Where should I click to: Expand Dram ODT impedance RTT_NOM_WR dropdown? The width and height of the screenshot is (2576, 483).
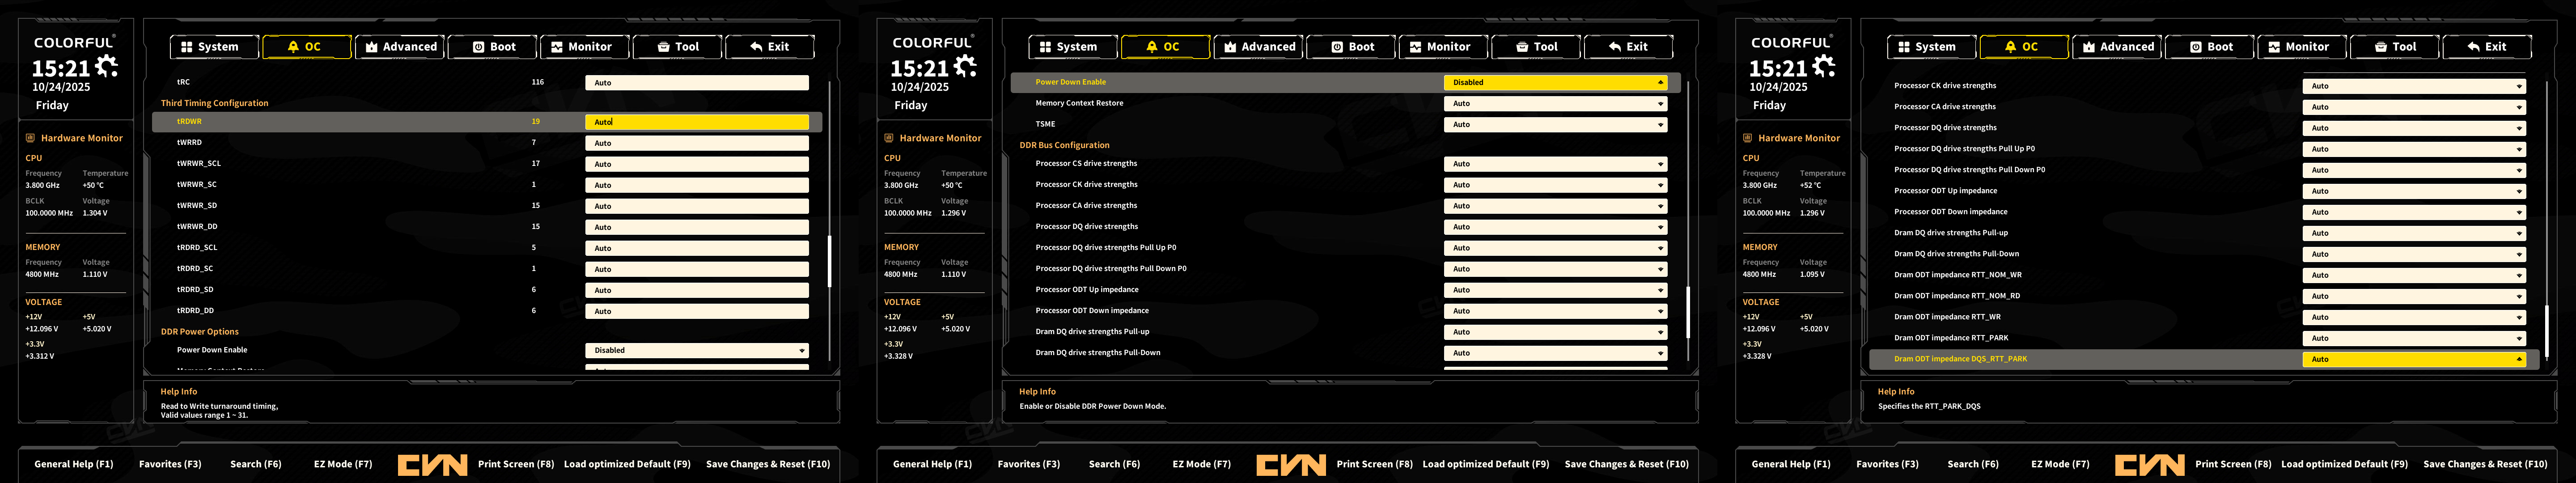click(2413, 275)
